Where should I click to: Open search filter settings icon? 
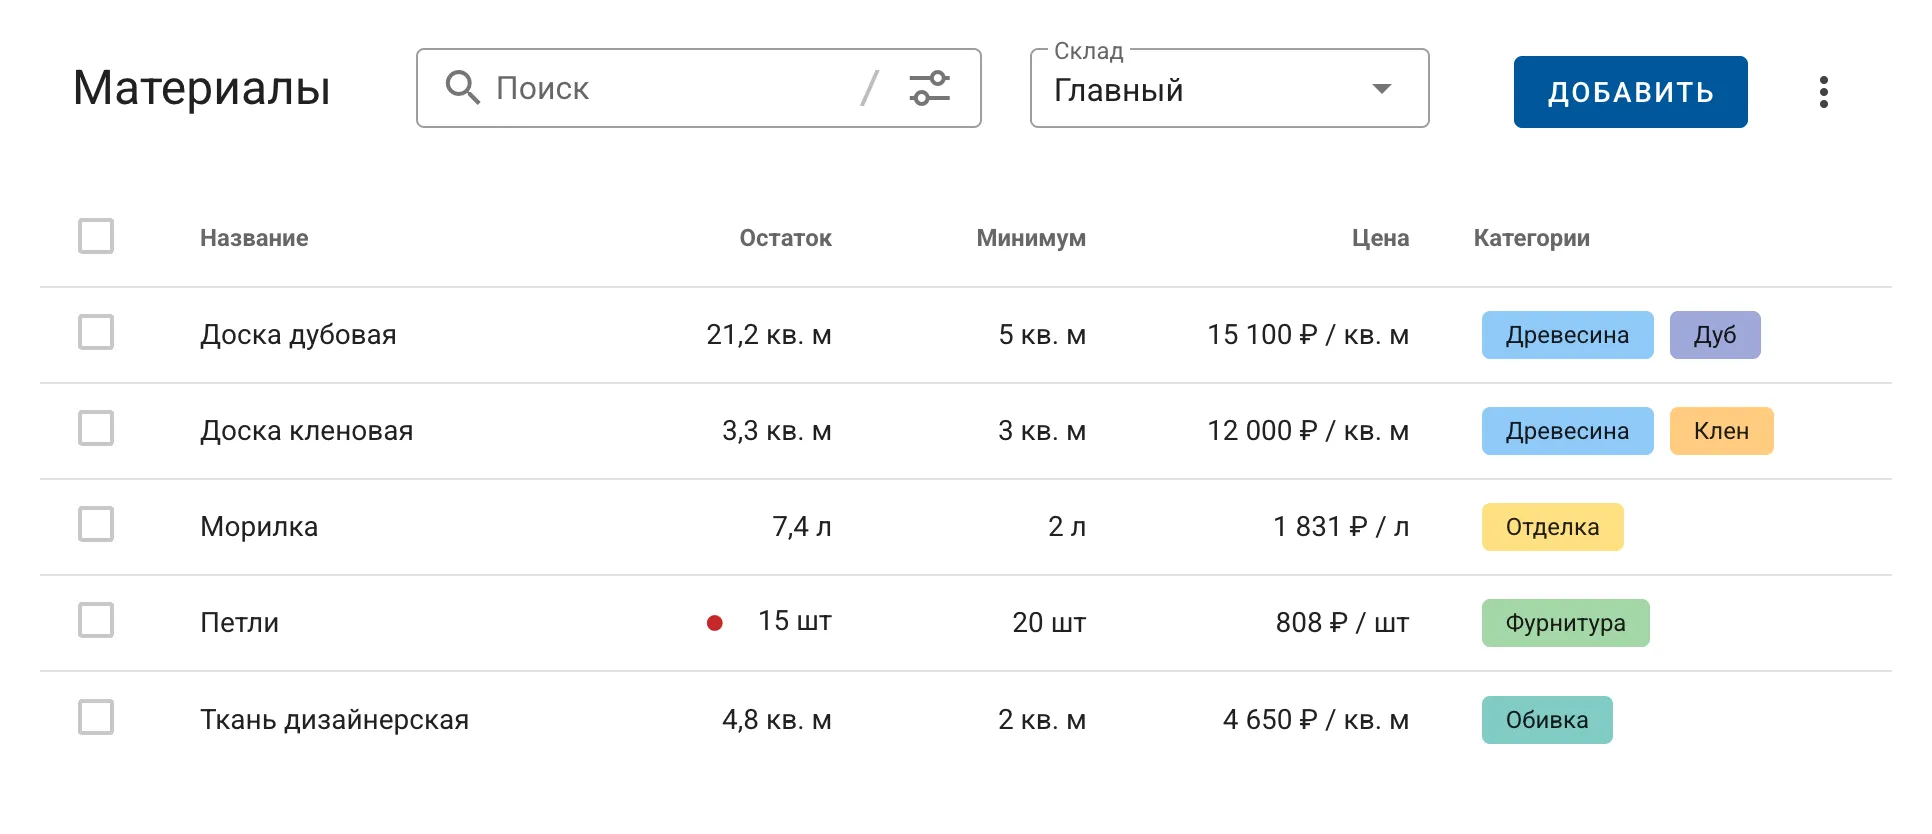coord(929,88)
